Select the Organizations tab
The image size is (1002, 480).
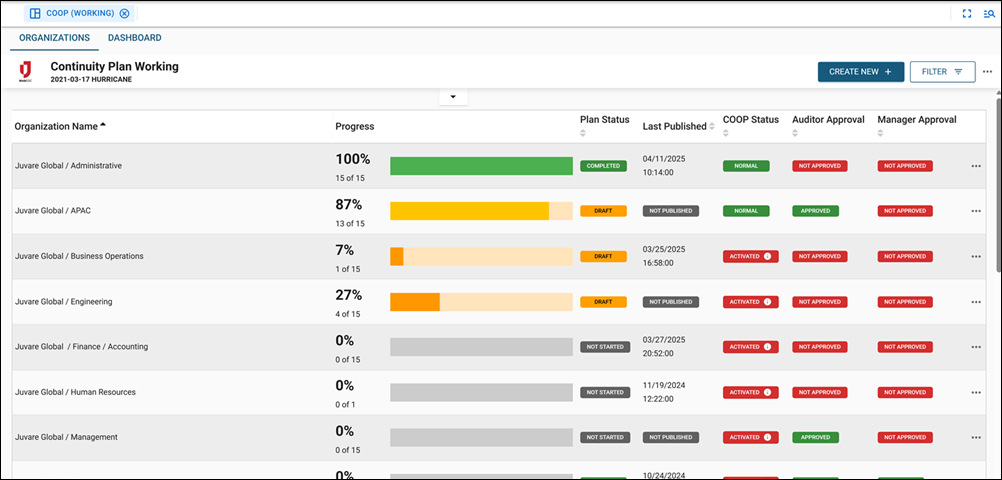tap(55, 38)
